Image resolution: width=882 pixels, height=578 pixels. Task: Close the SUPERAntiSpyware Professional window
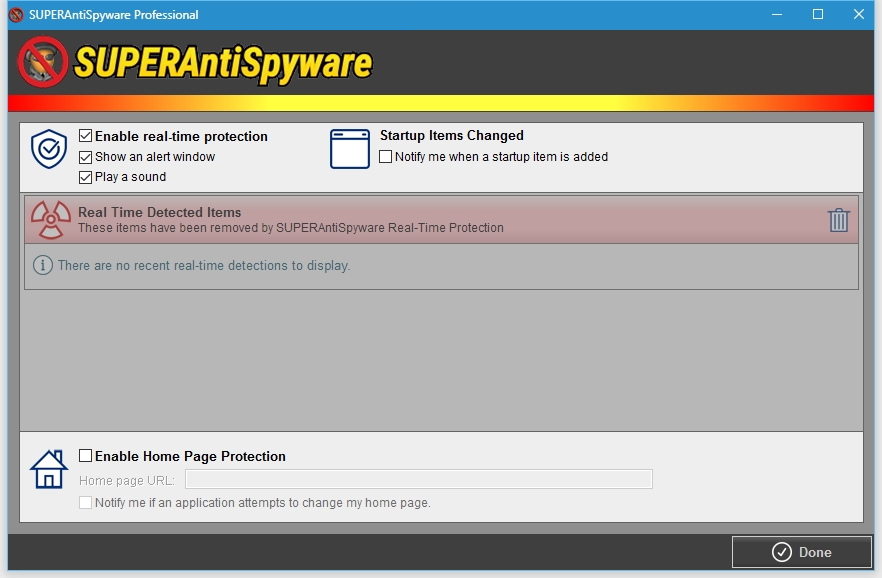click(x=858, y=14)
